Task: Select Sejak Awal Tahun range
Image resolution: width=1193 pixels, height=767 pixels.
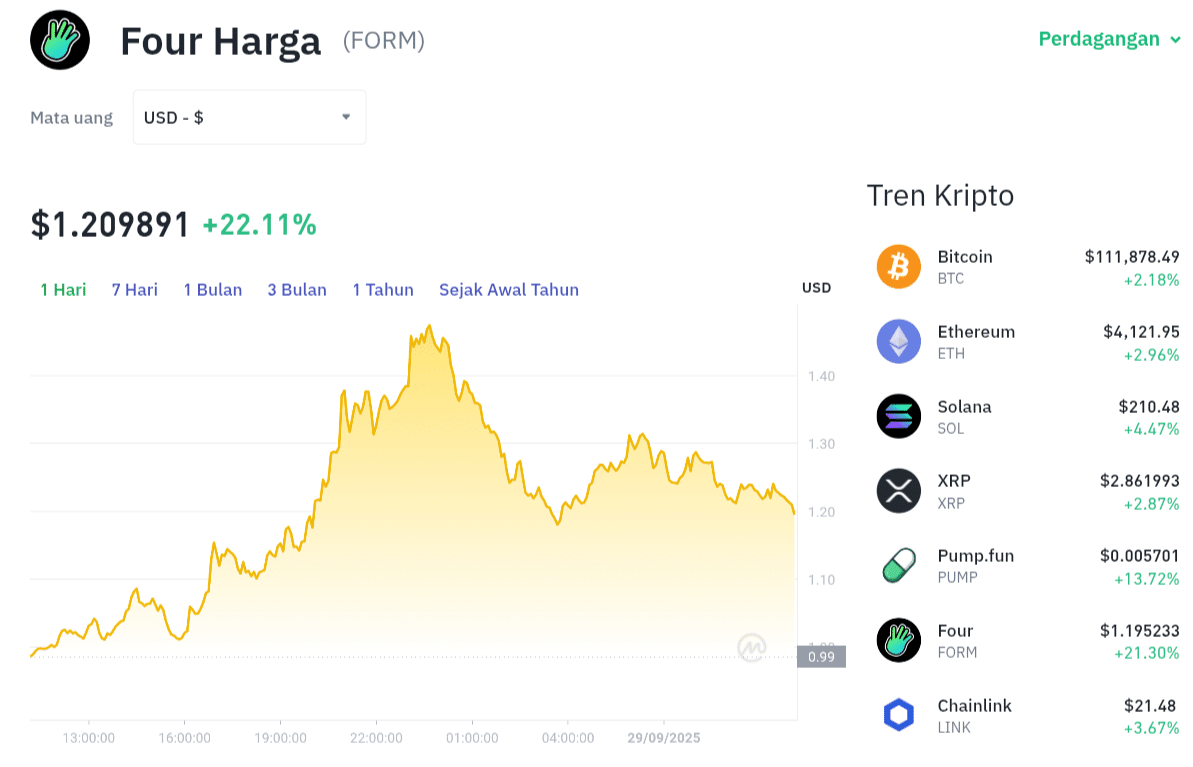Action: pos(509,290)
